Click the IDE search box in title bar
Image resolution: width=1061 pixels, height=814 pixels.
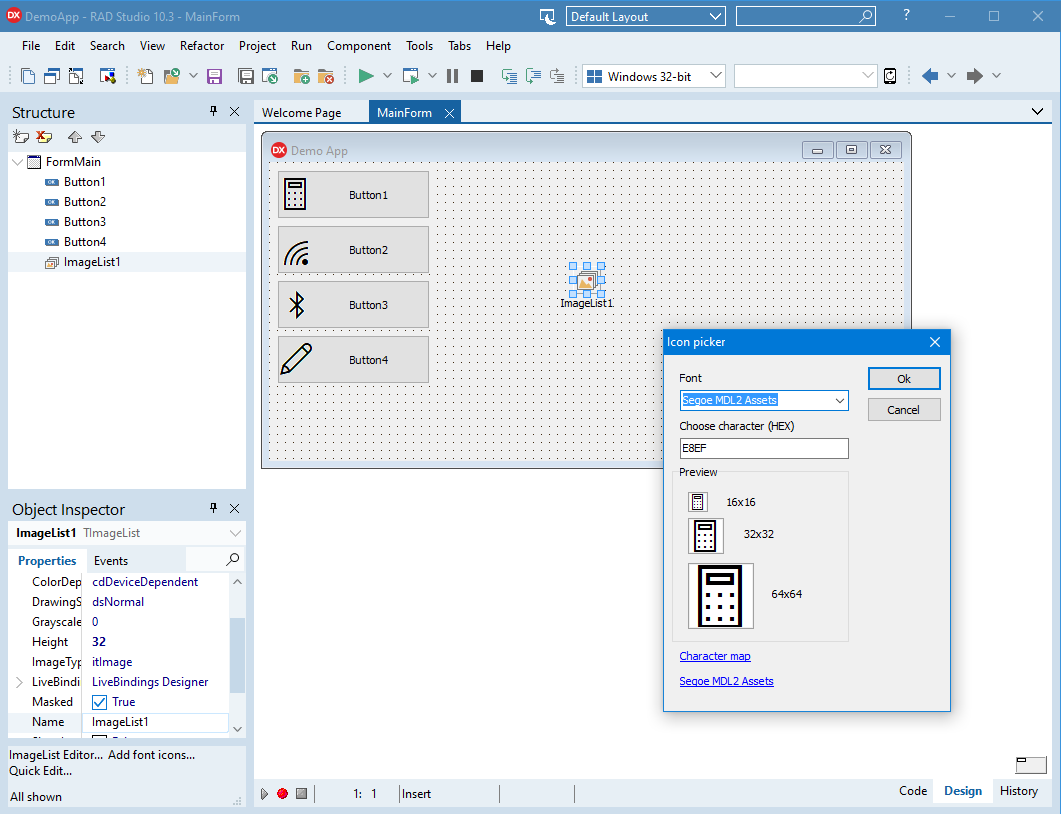pyautogui.click(x=806, y=16)
